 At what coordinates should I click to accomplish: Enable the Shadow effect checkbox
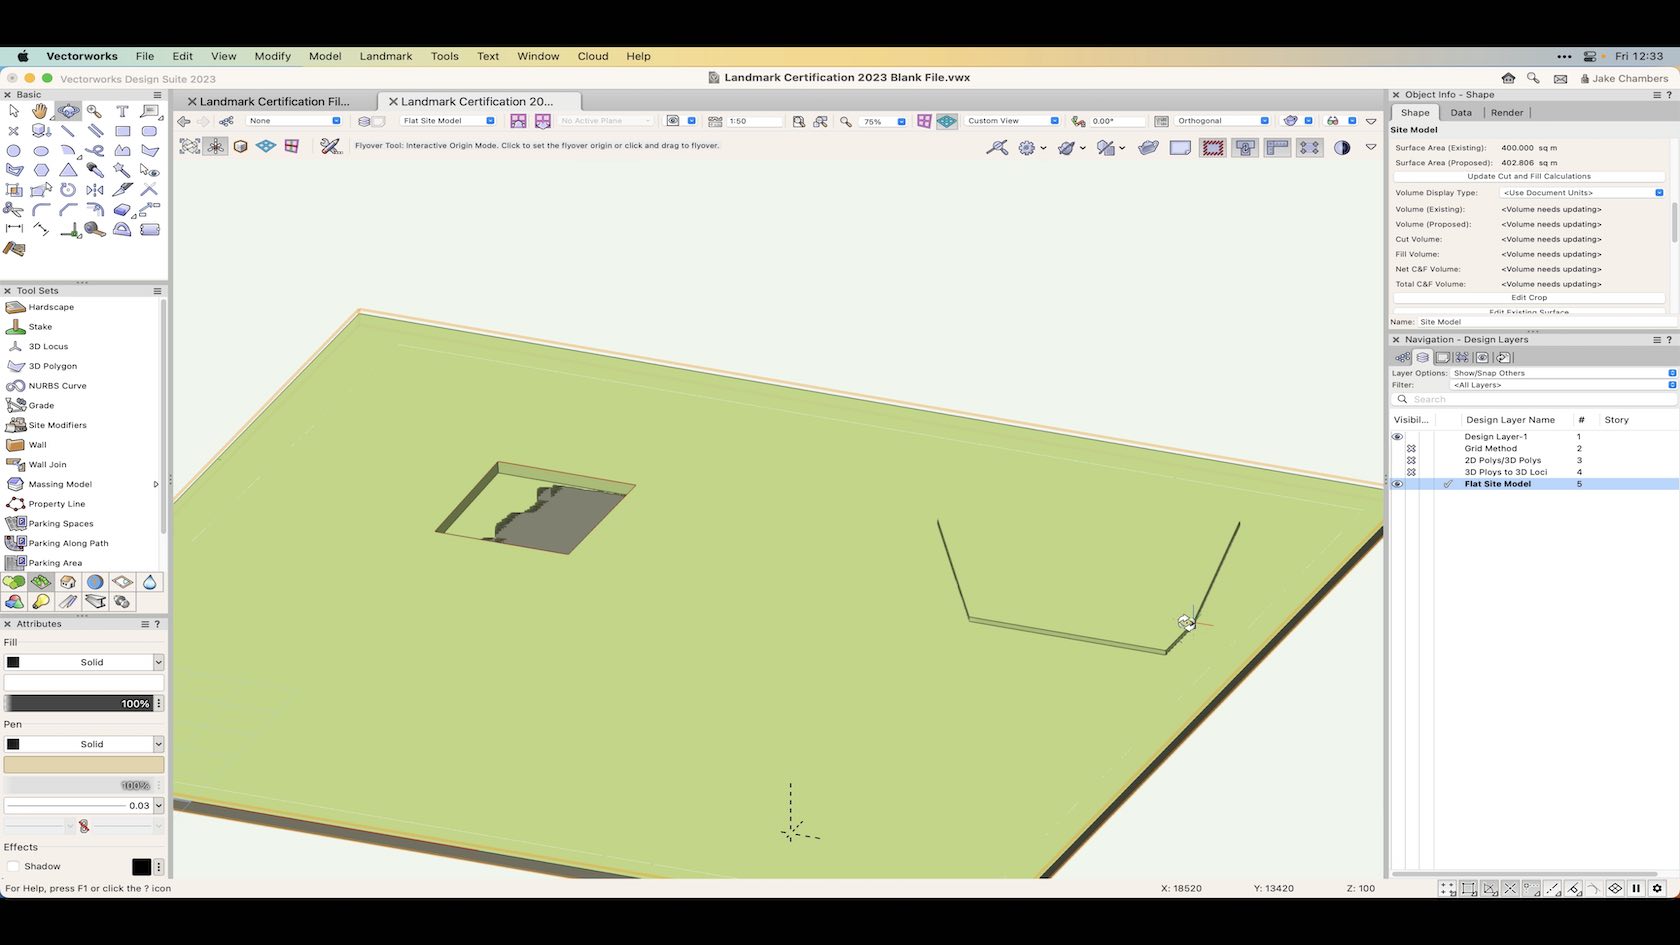tap(15, 866)
